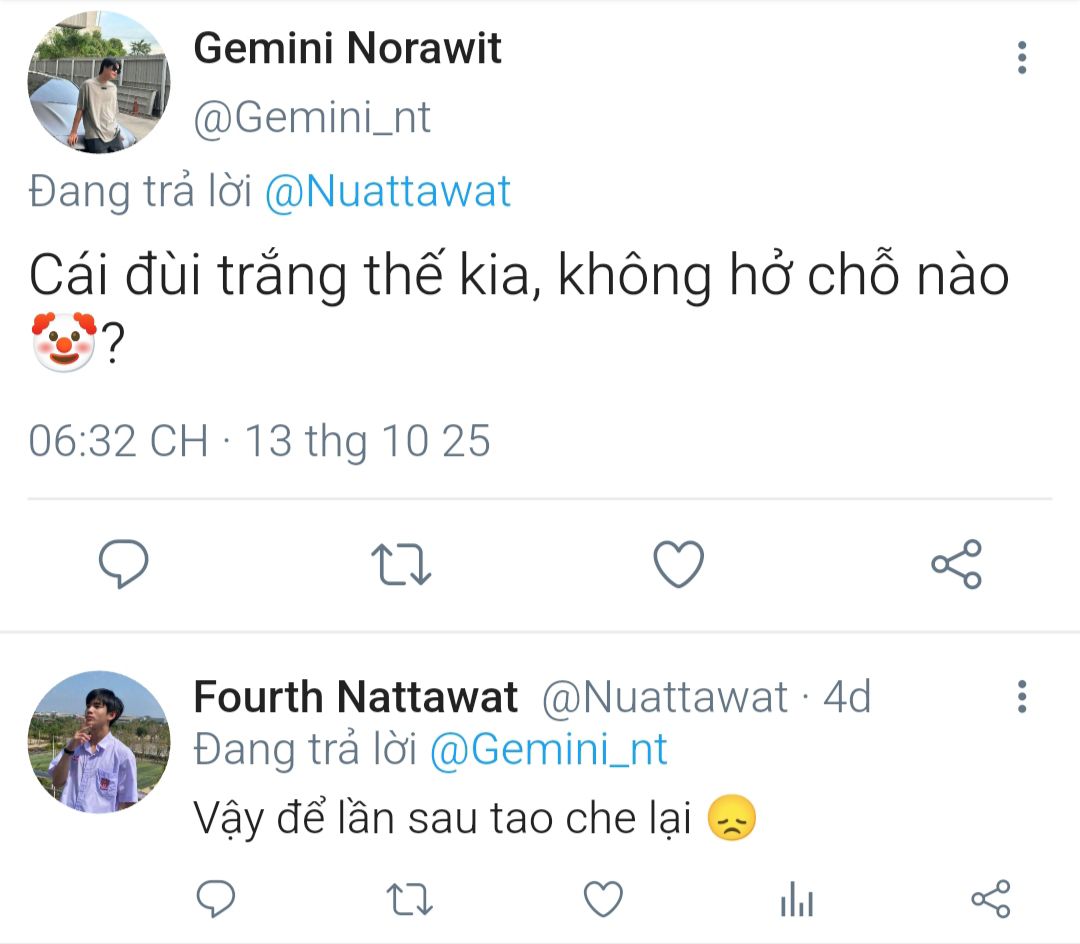Screen dimensions: 1080x944
Task: Share Gemini Norawit's main tweet
Action: (x=956, y=564)
